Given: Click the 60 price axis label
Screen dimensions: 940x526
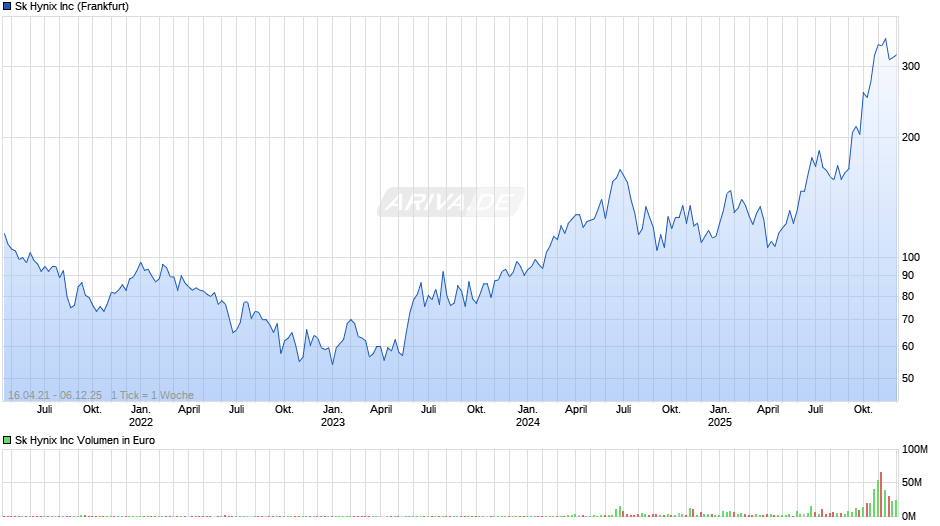Looking at the screenshot, I should coord(908,347).
